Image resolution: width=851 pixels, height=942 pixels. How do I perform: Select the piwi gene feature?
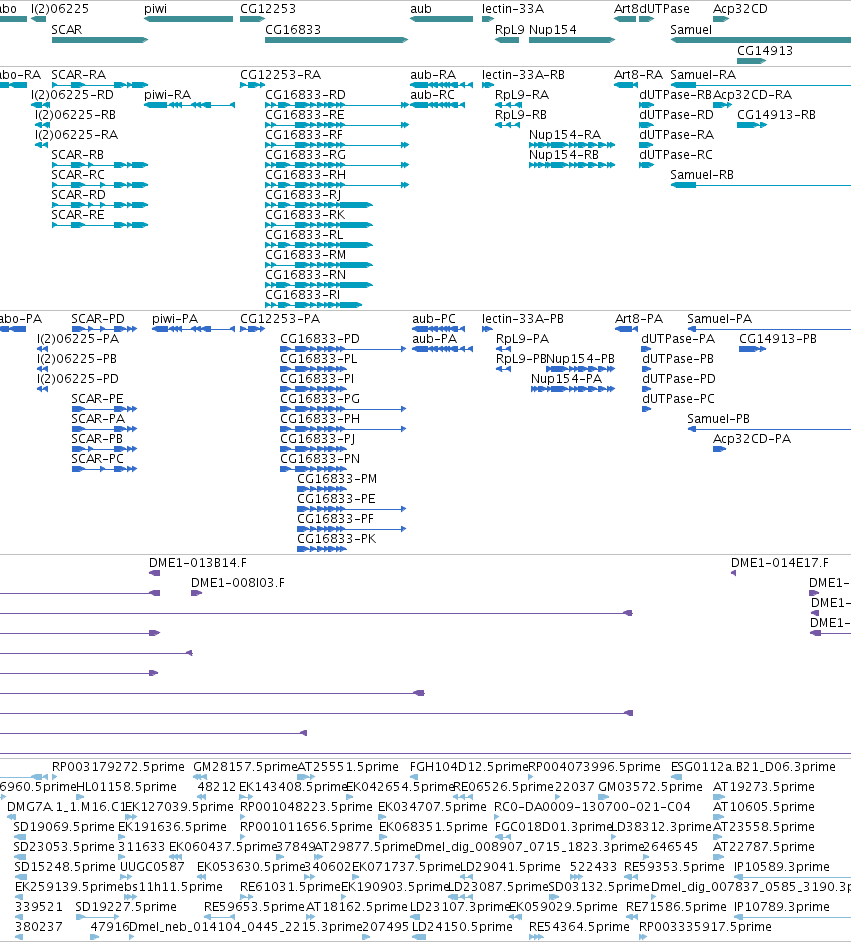click(x=189, y=19)
